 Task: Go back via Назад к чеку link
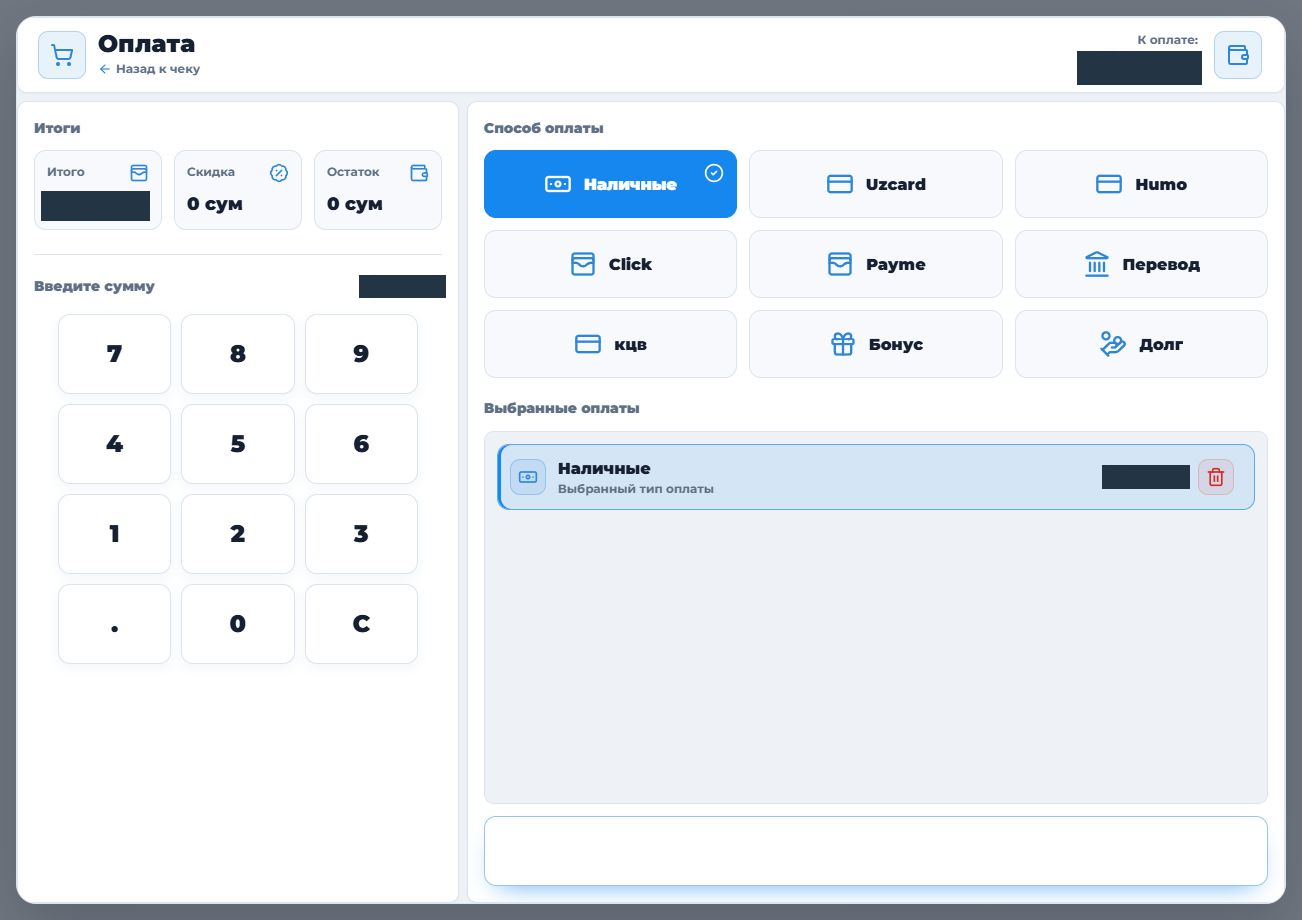150,69
